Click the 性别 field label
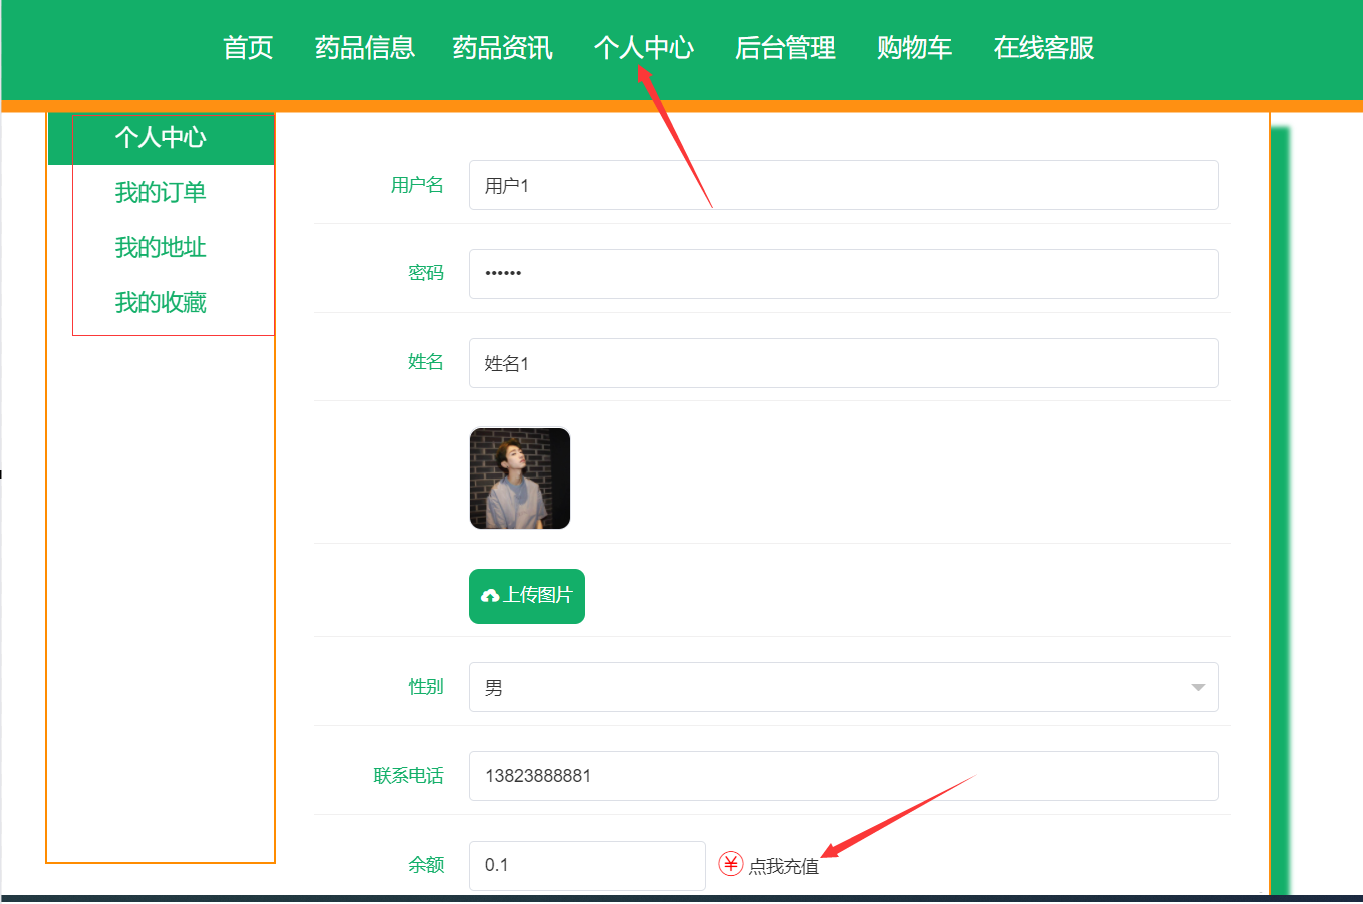Screen dimensions: 1363x904 click(426, 687)
